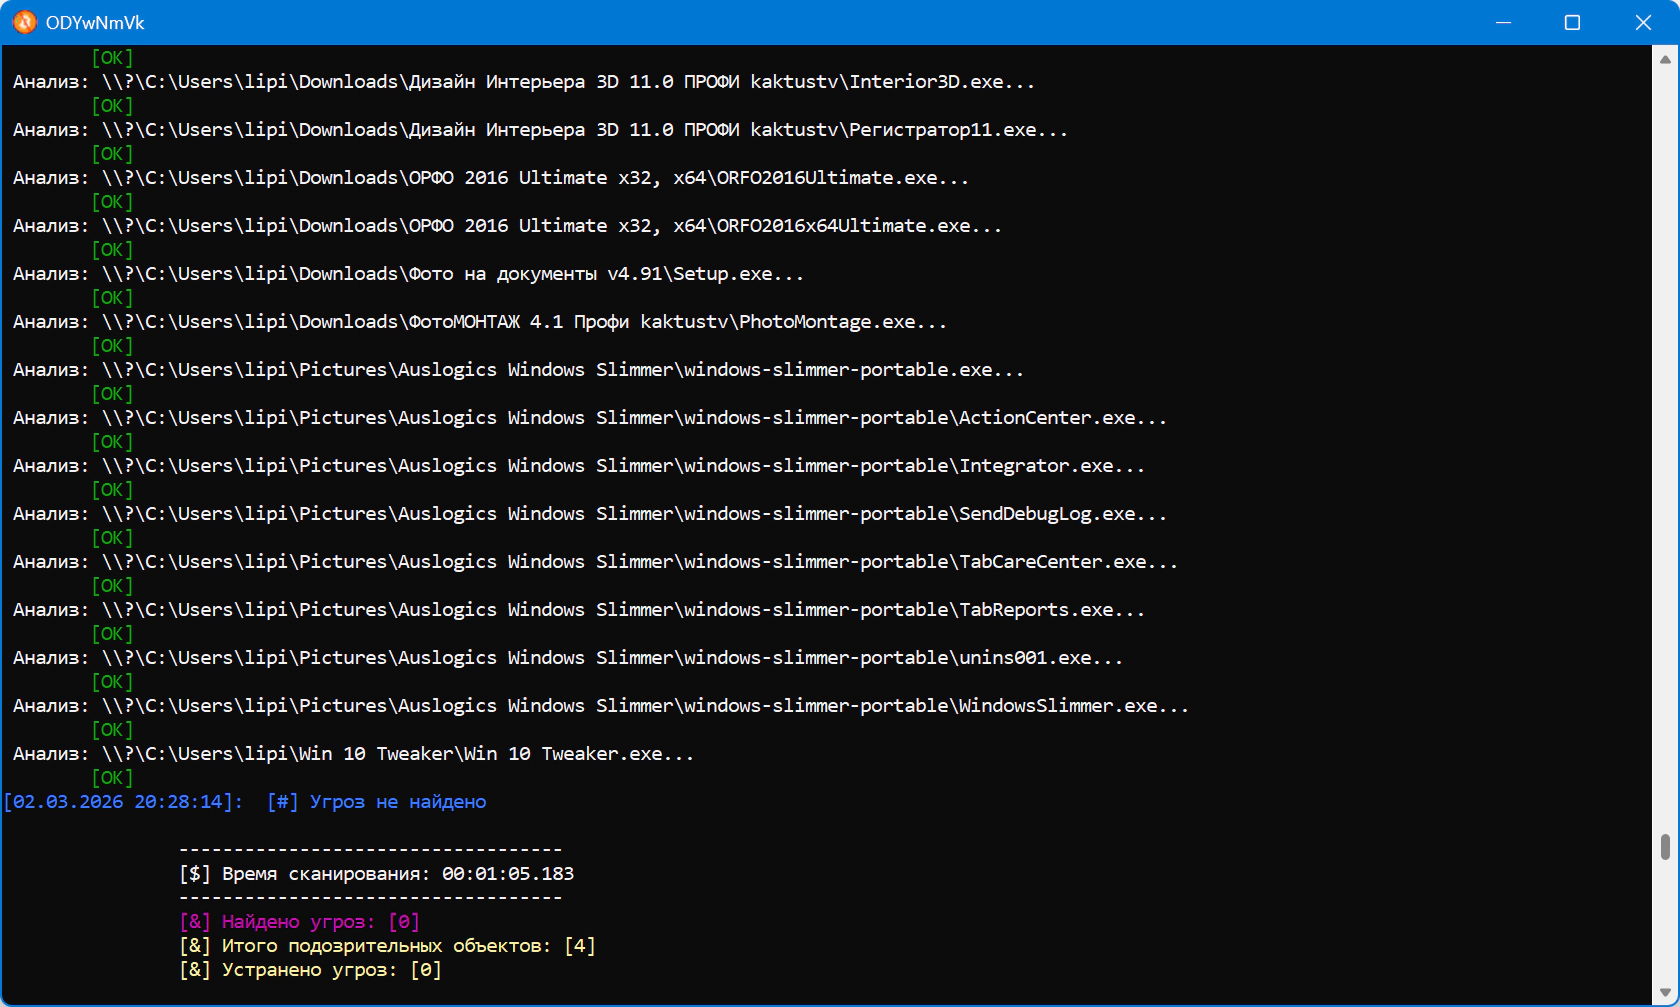
Task: Minimize the ODYwNmVk console window
Action: (x=1503, y=22)
